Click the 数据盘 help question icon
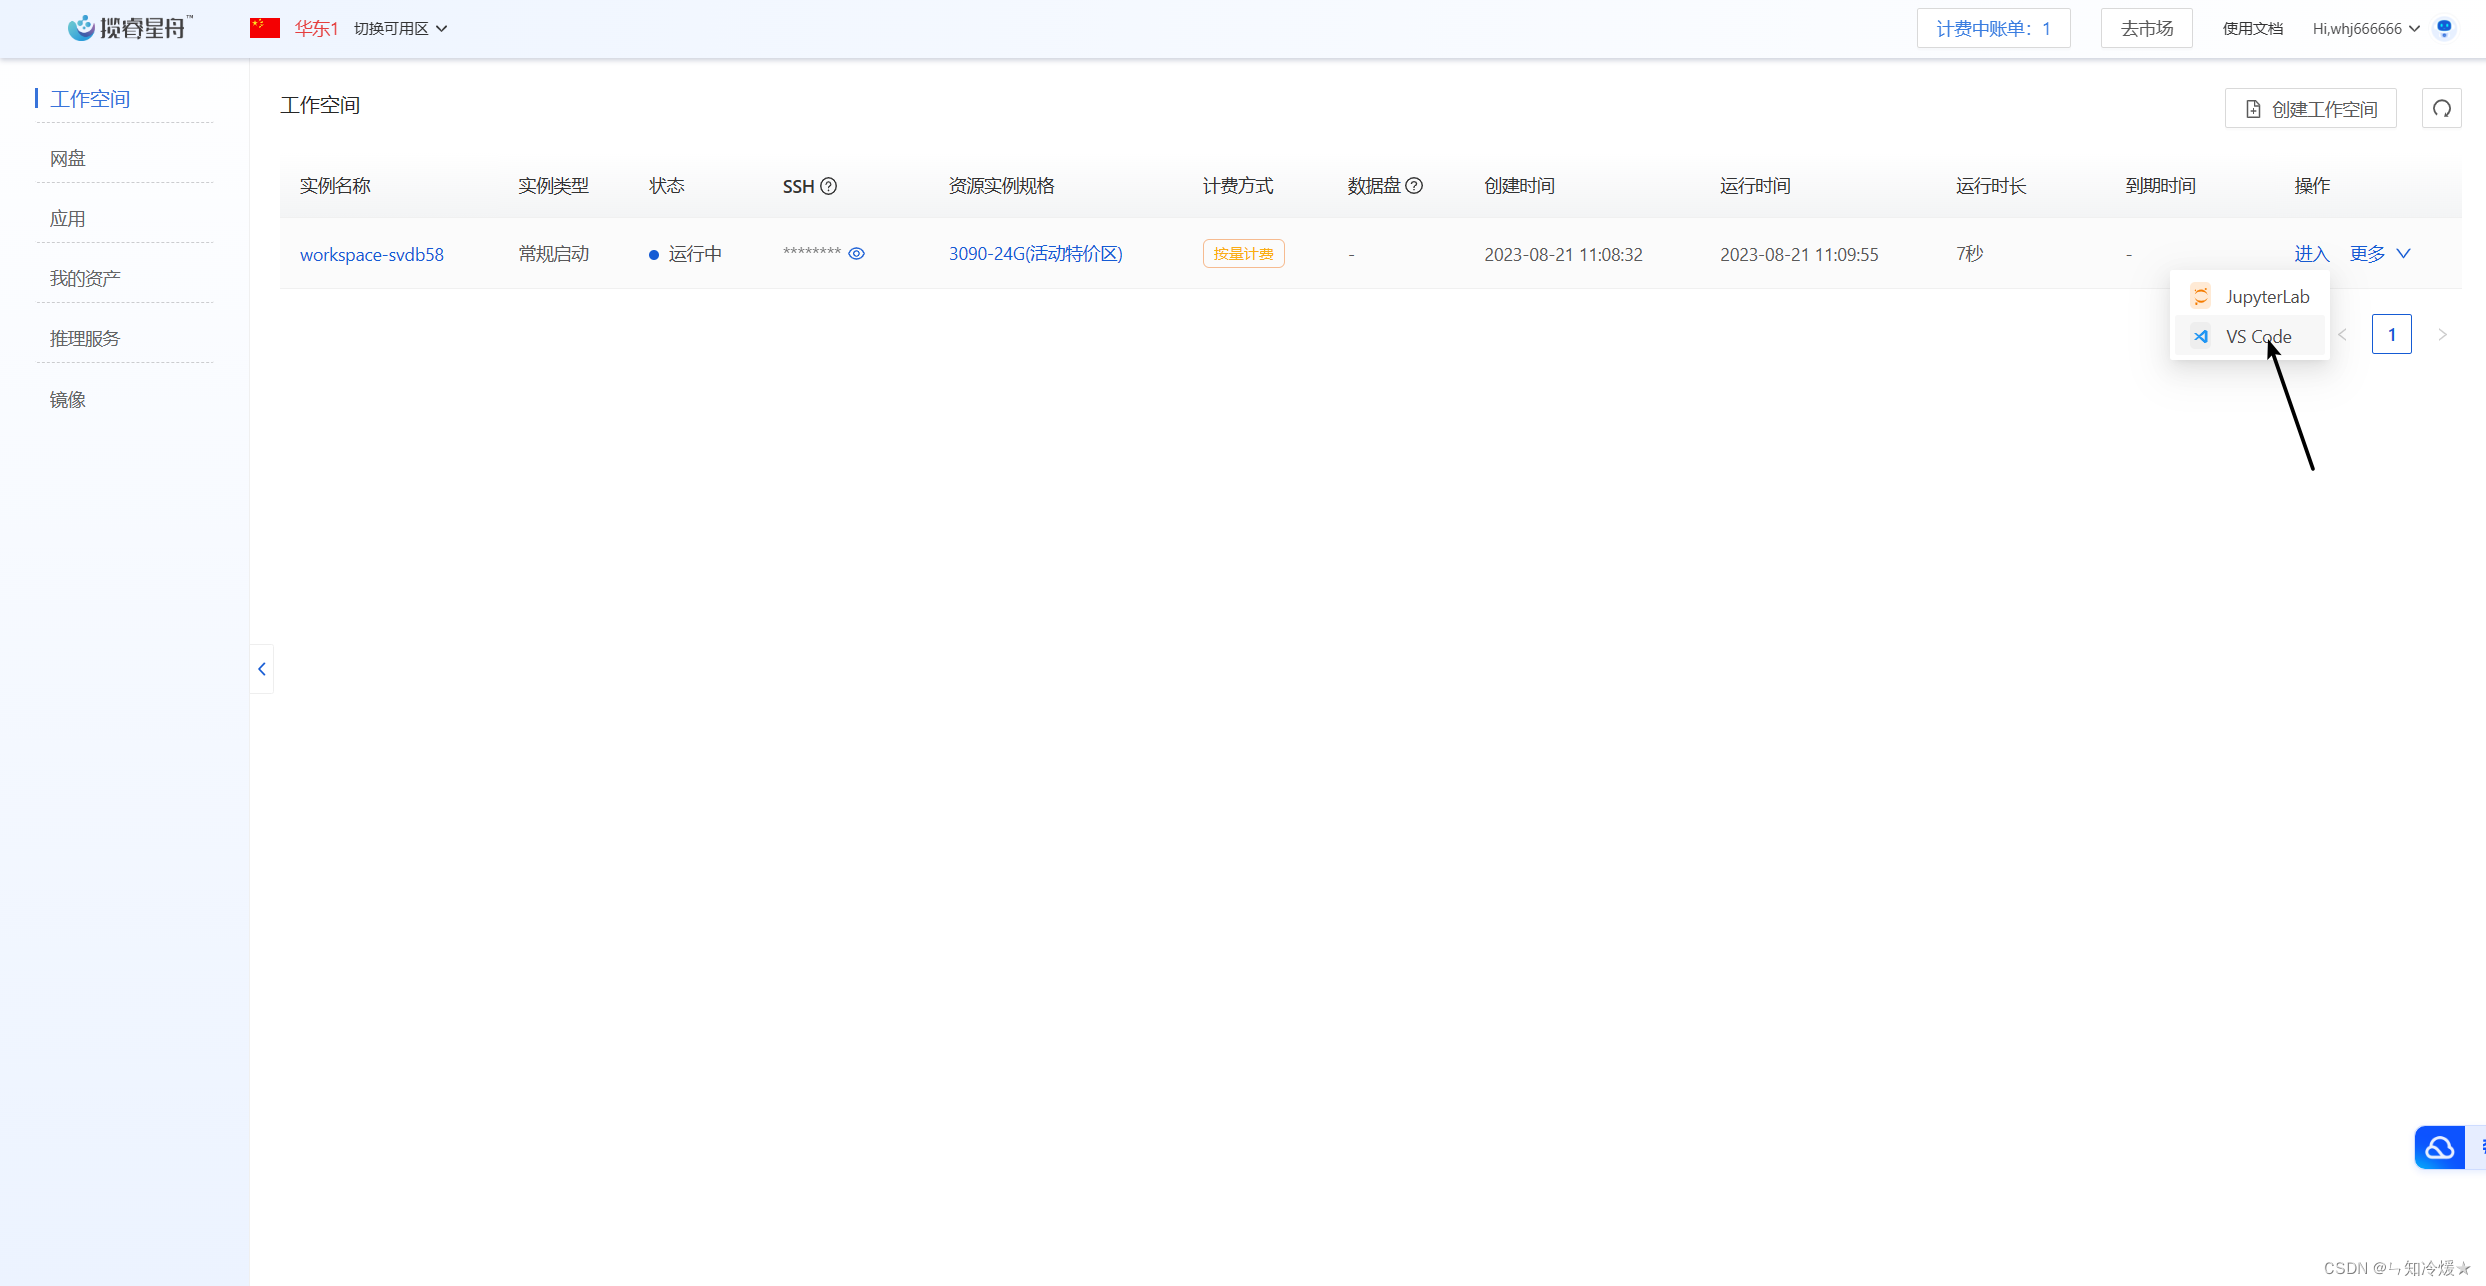Image resolution: width=2486 pixels, height=1286 pixels. [x=1414, y=186]
